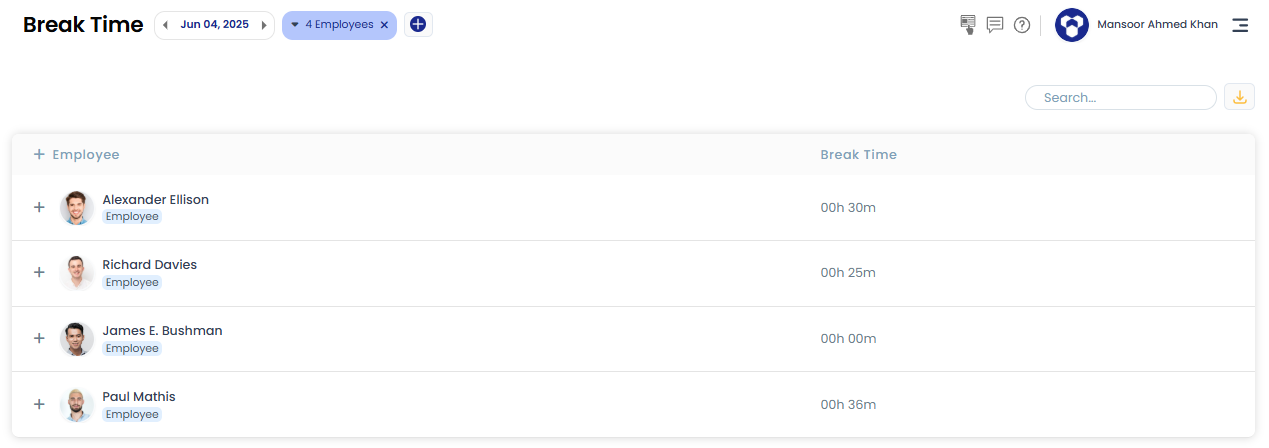The width and height of the screenshot is (1269, 448).
Task: Download the break time report
Action: pyautogui.click(x=1240, y=97)
